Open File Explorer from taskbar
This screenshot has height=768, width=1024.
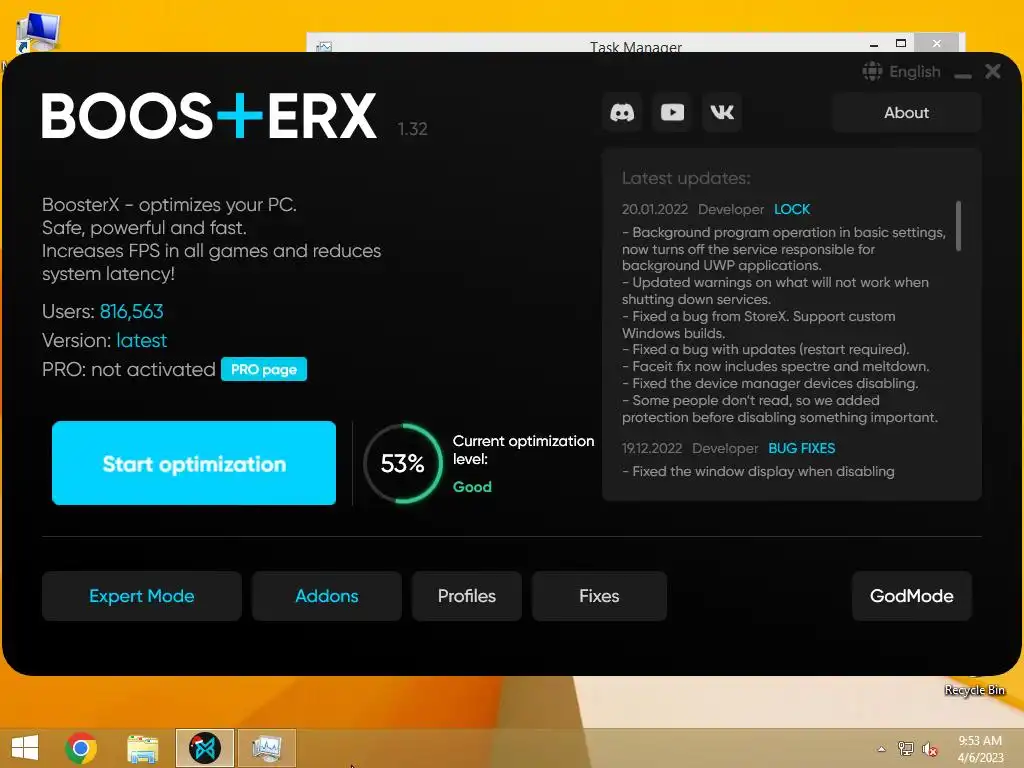(143, 749)
